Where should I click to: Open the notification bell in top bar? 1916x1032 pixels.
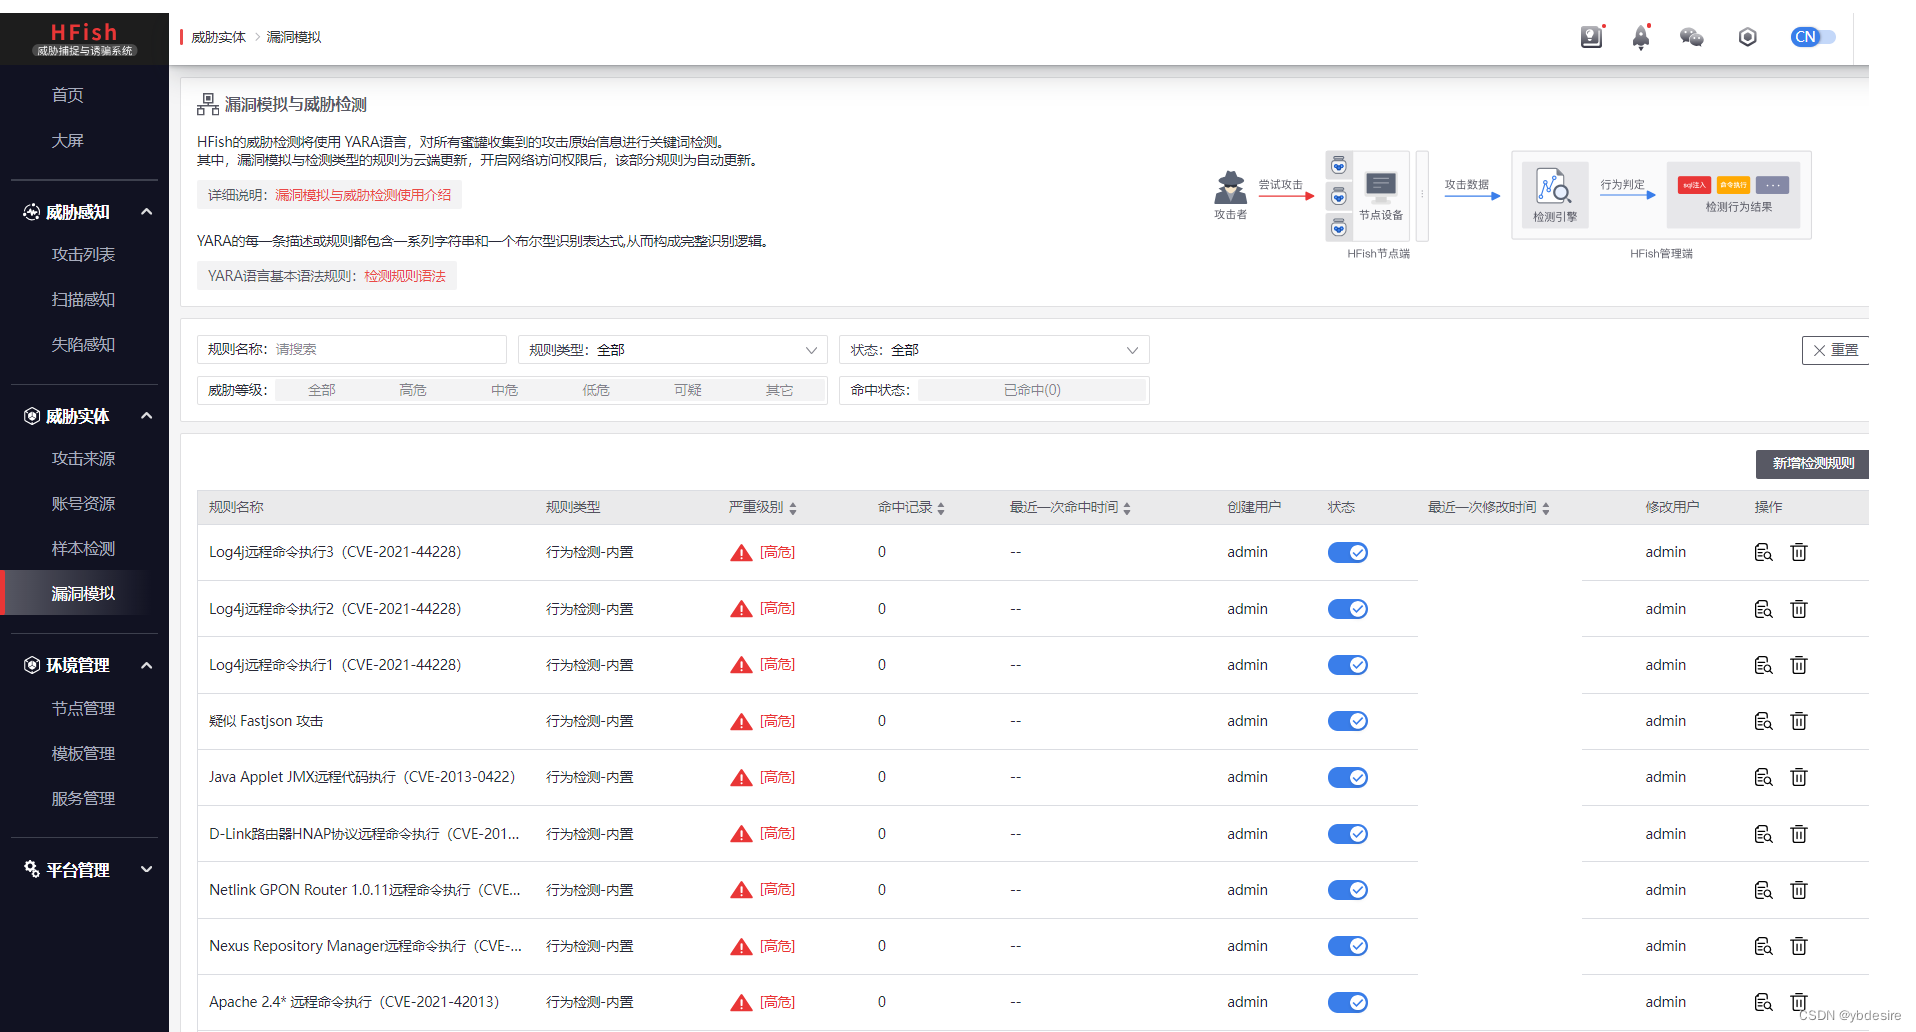1641,37
